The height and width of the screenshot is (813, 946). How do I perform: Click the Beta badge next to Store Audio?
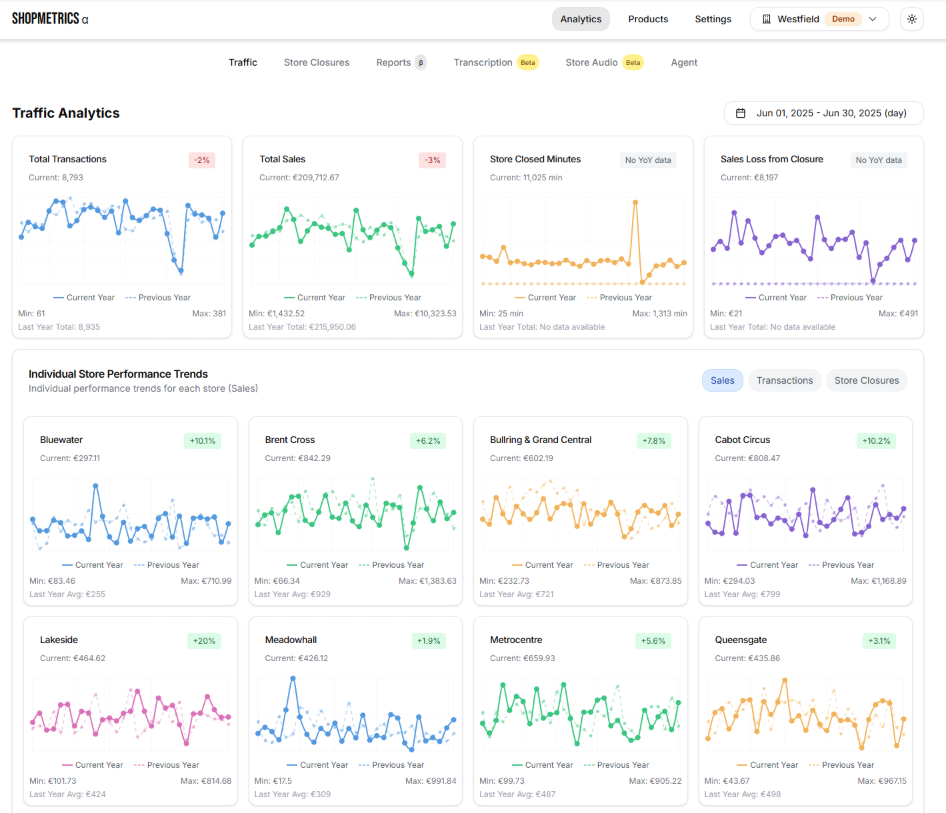pyautogui.click(x=632, y=62)
